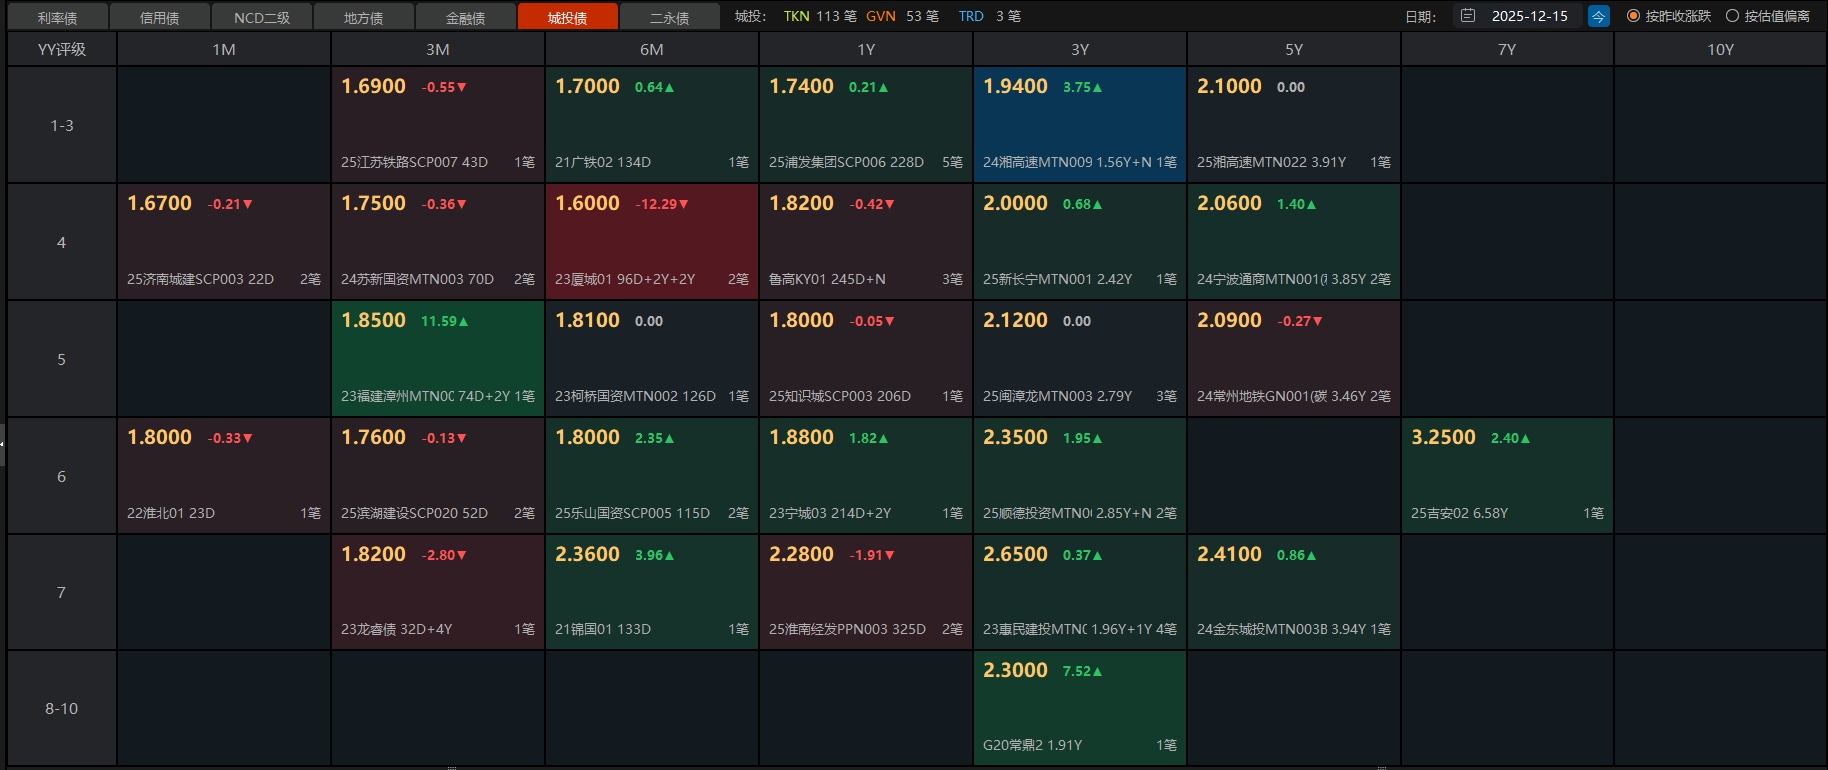Jump to today with the 今 button
Viewport: 1828px width, 770px height.
(x=1599, y=16)
